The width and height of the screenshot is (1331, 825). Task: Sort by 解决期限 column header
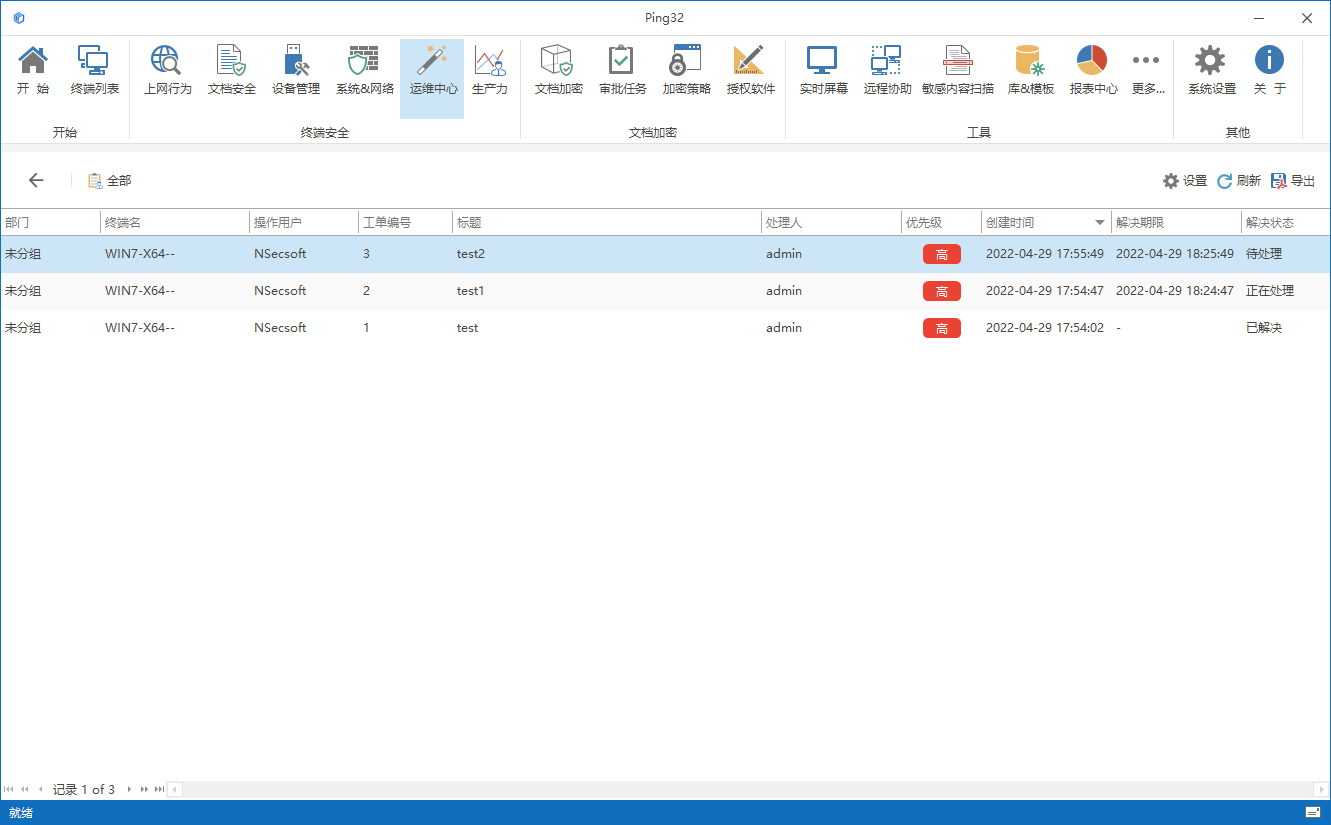coord(1176,222)
